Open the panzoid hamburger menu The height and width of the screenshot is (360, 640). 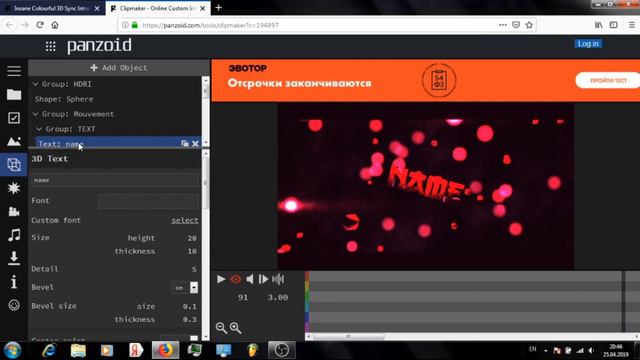(14, 71)
